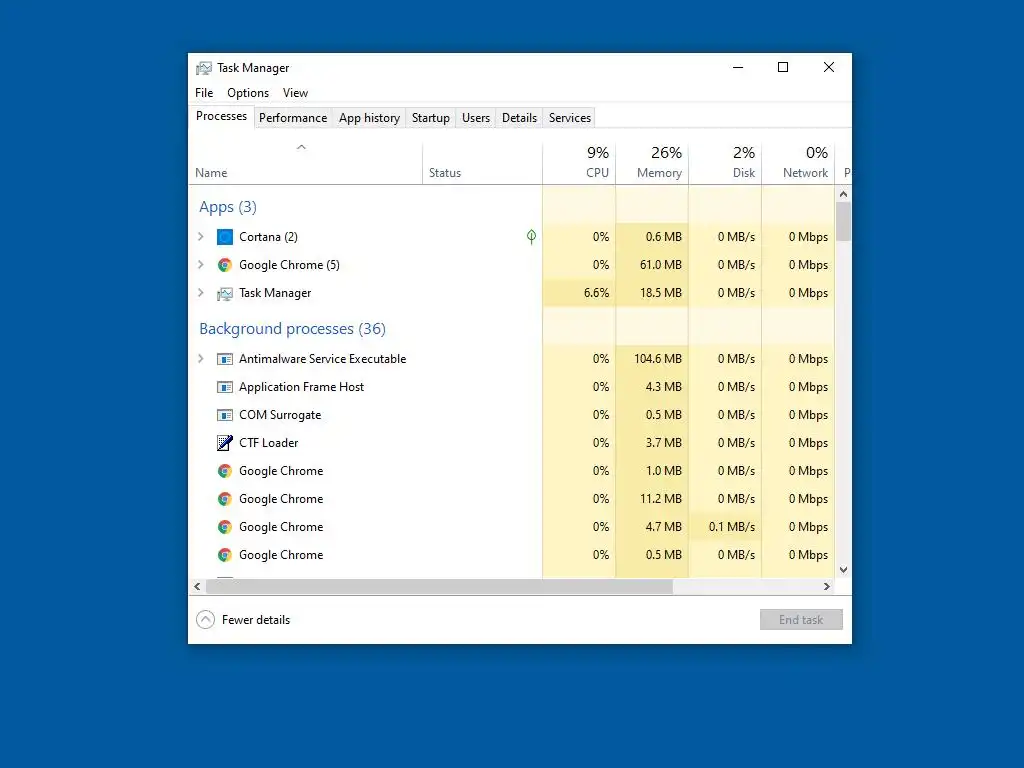
Task: Click the Task Manager row icon
Action: [225, 293]
